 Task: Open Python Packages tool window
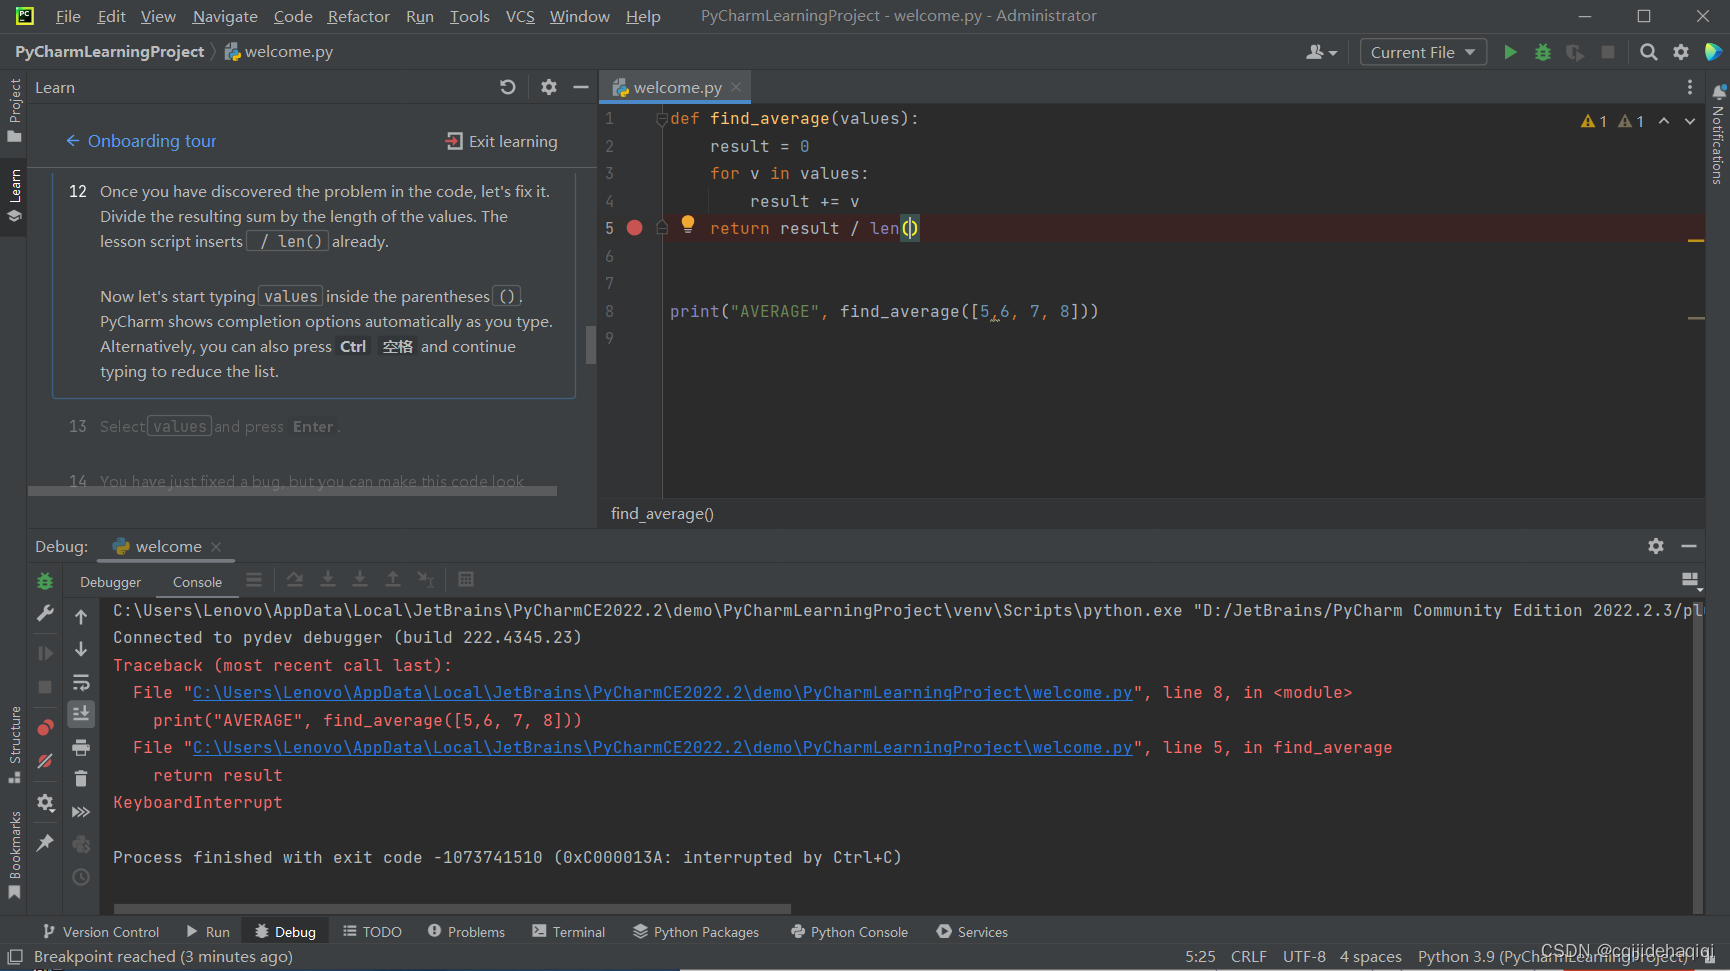click(x=696, y=931)
